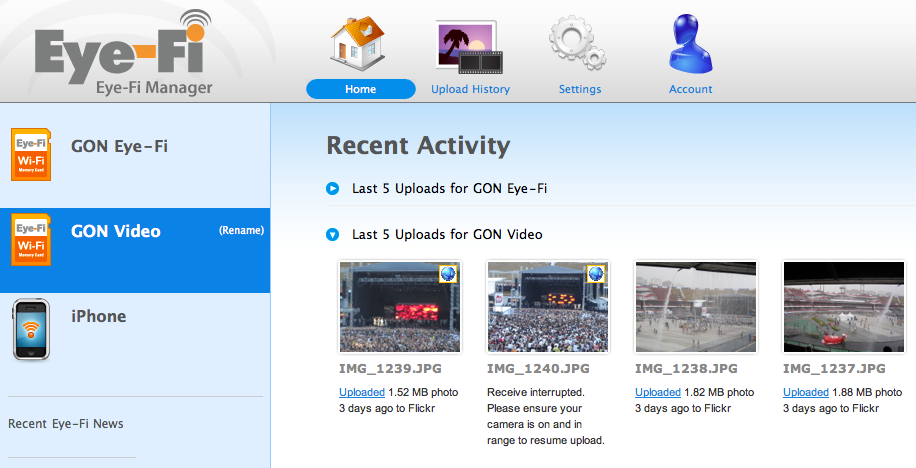
Task: Click Rename link for GON Video
Action: click(x=241, y=230)
